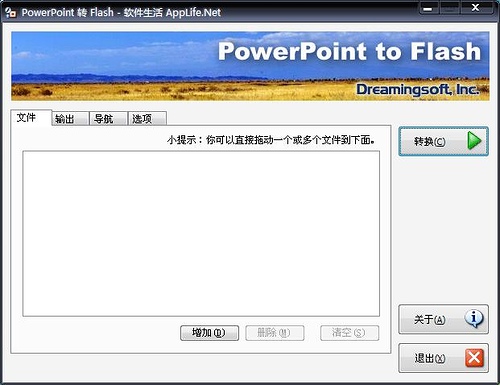Close the window with the title bar X
Screen dimensions: 500x385
coord(476,8)
